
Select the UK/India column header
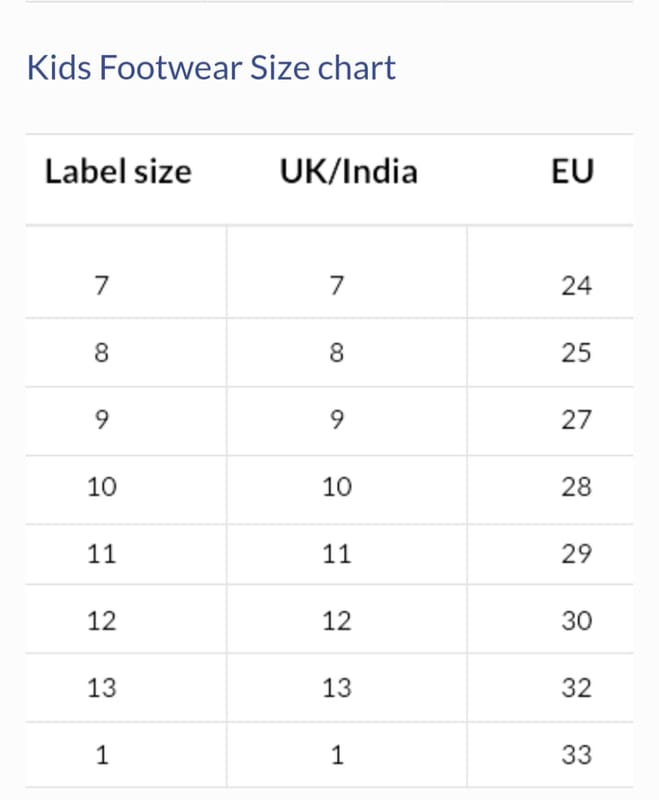coord(348,172)
